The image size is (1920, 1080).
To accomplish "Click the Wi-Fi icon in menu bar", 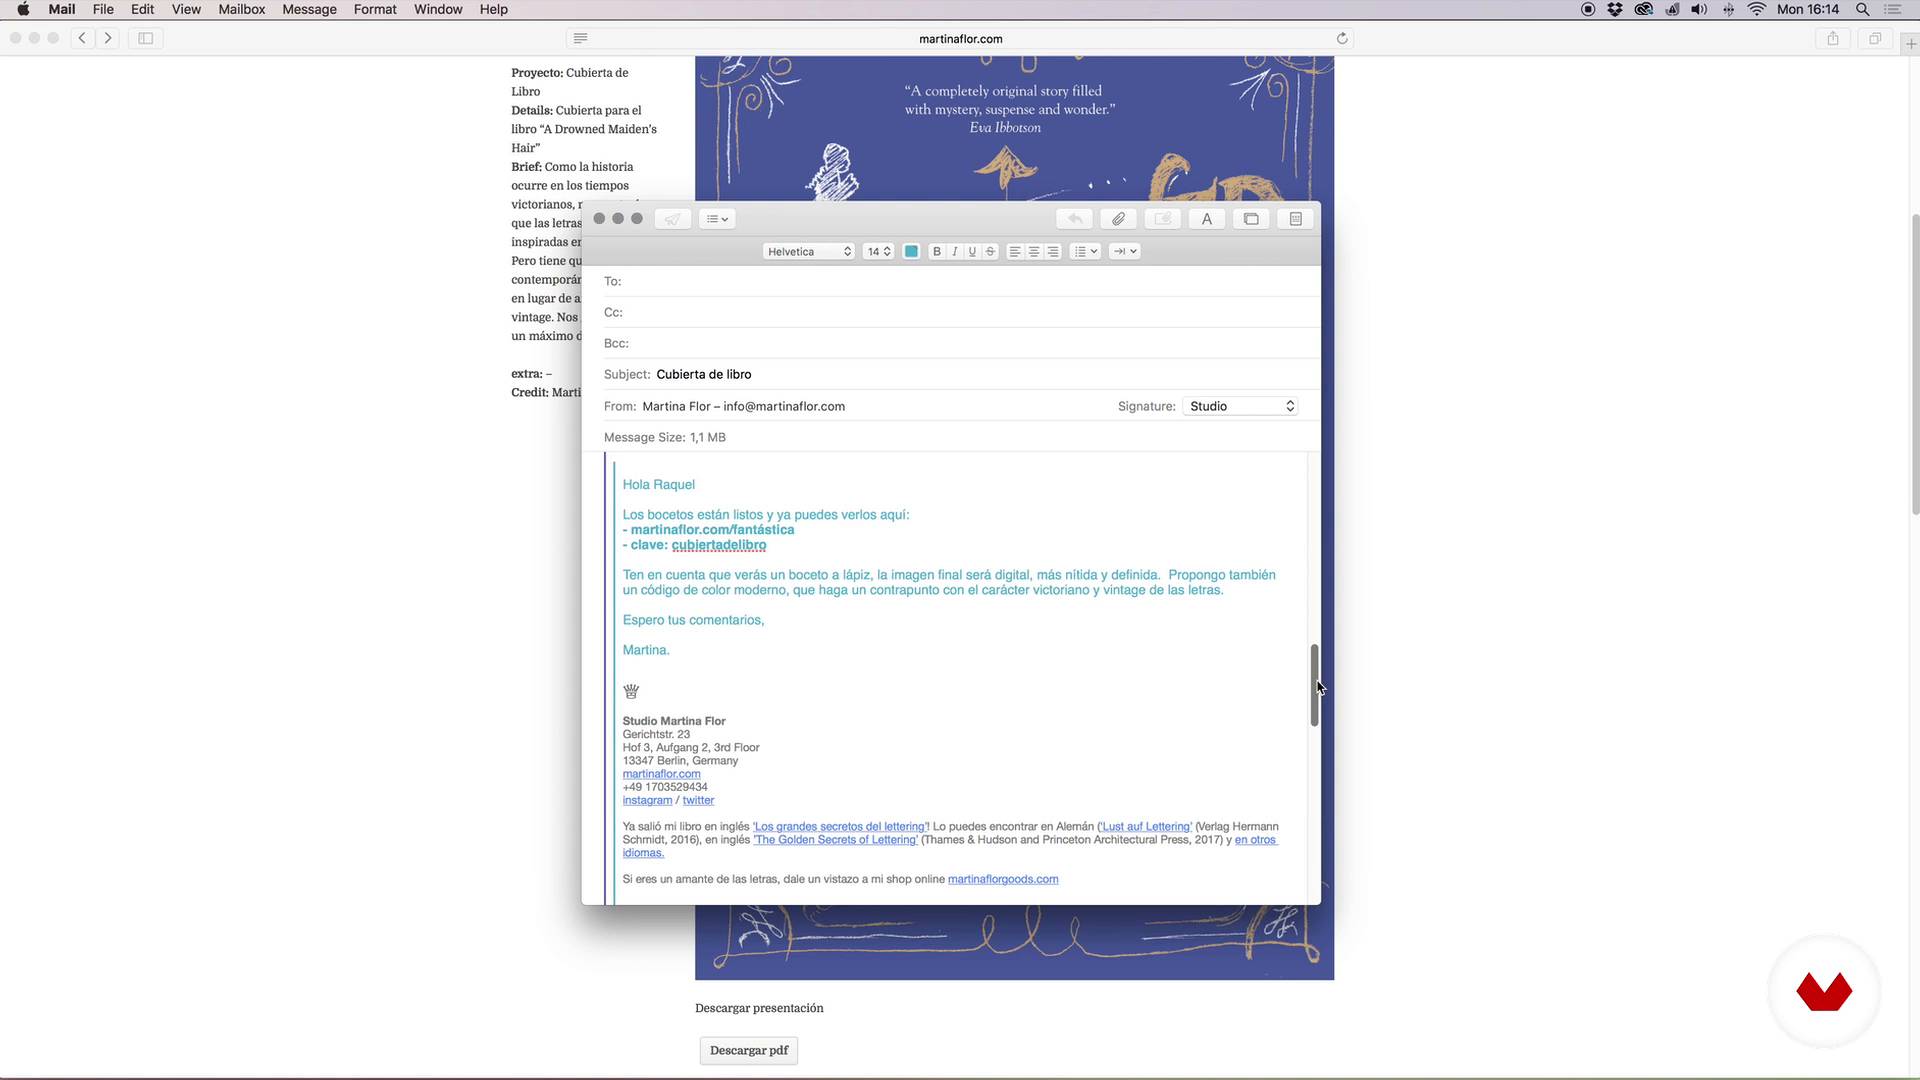I will point(1757,9).
